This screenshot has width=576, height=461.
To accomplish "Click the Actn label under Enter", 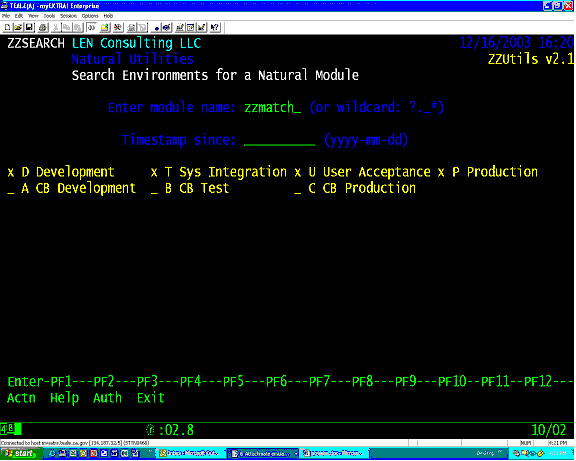I will tap(21, 398).
